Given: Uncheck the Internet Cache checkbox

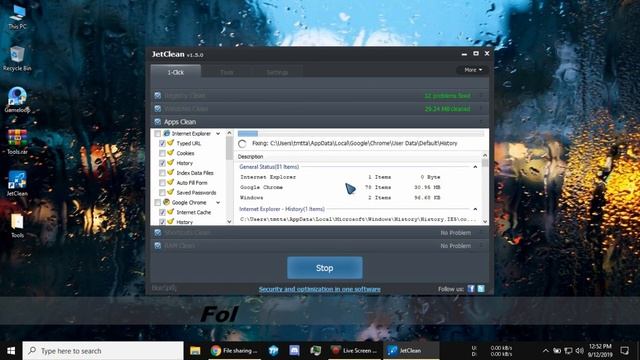Looking at the screenshot, I should click(162, 212).
